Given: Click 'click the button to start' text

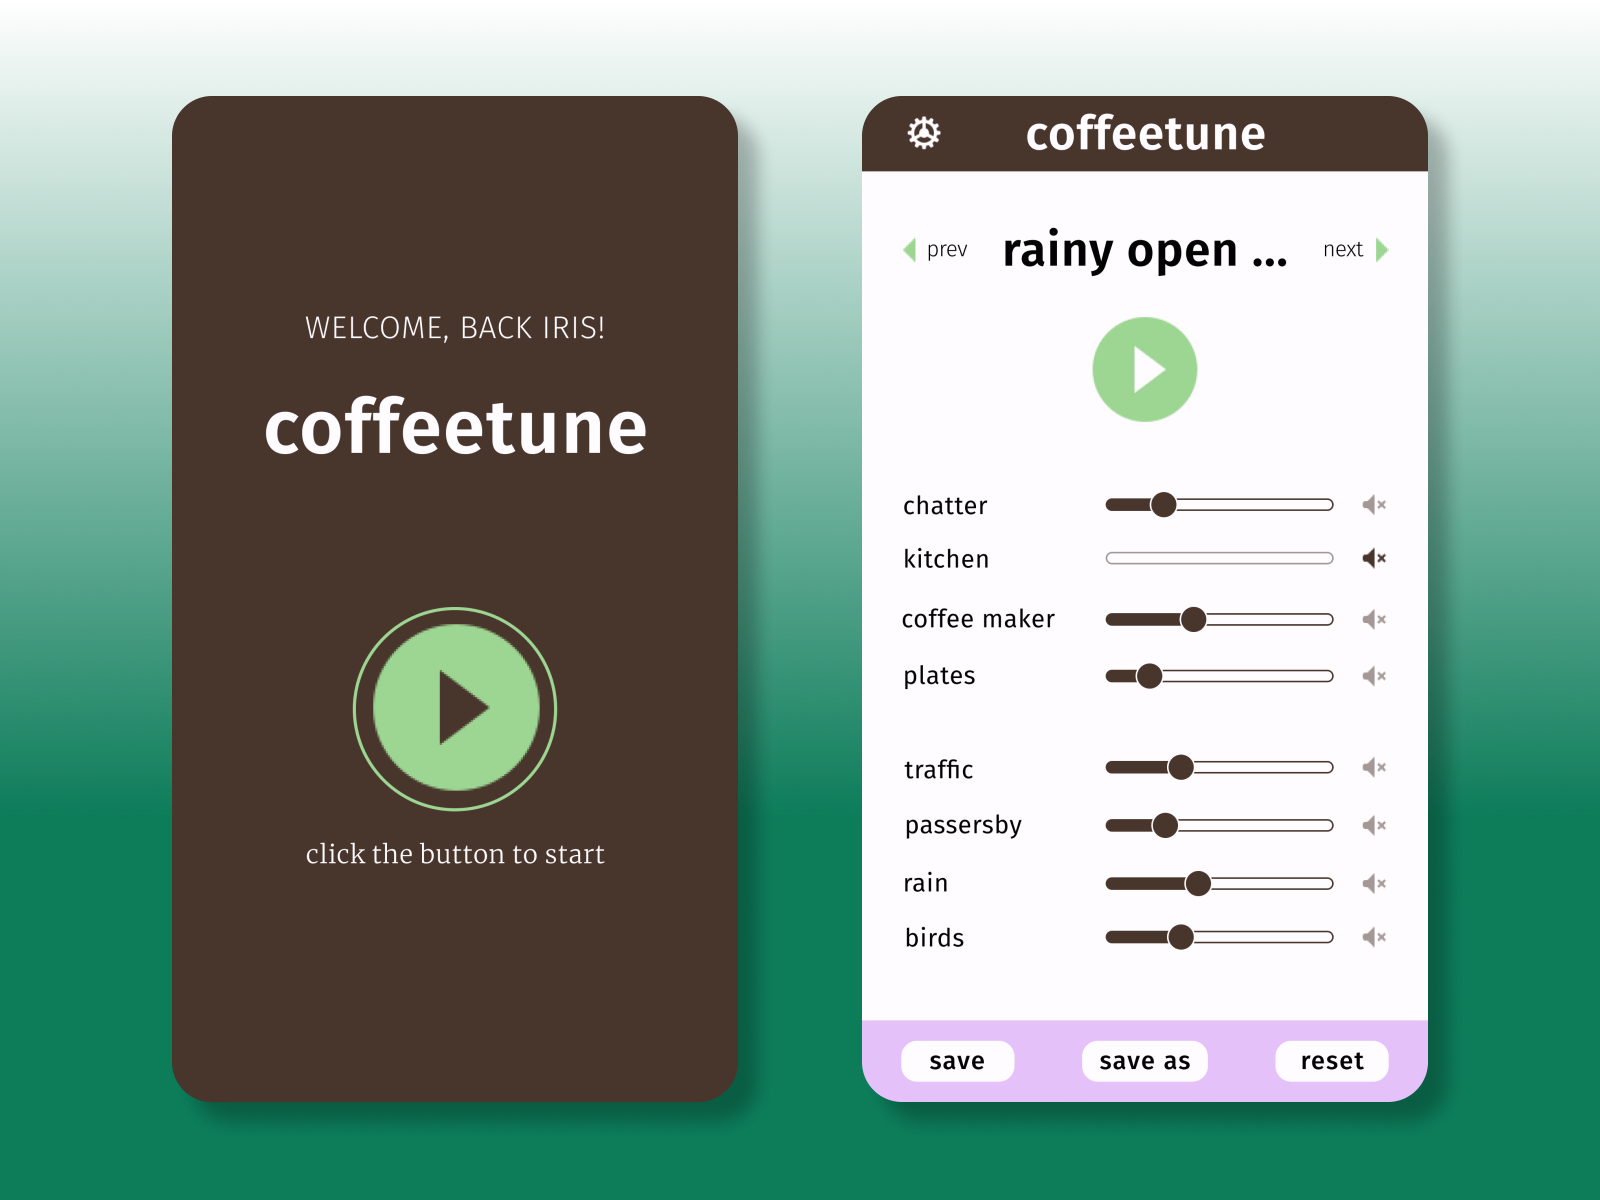Looking at the screenshot, I should coord(455,854).
